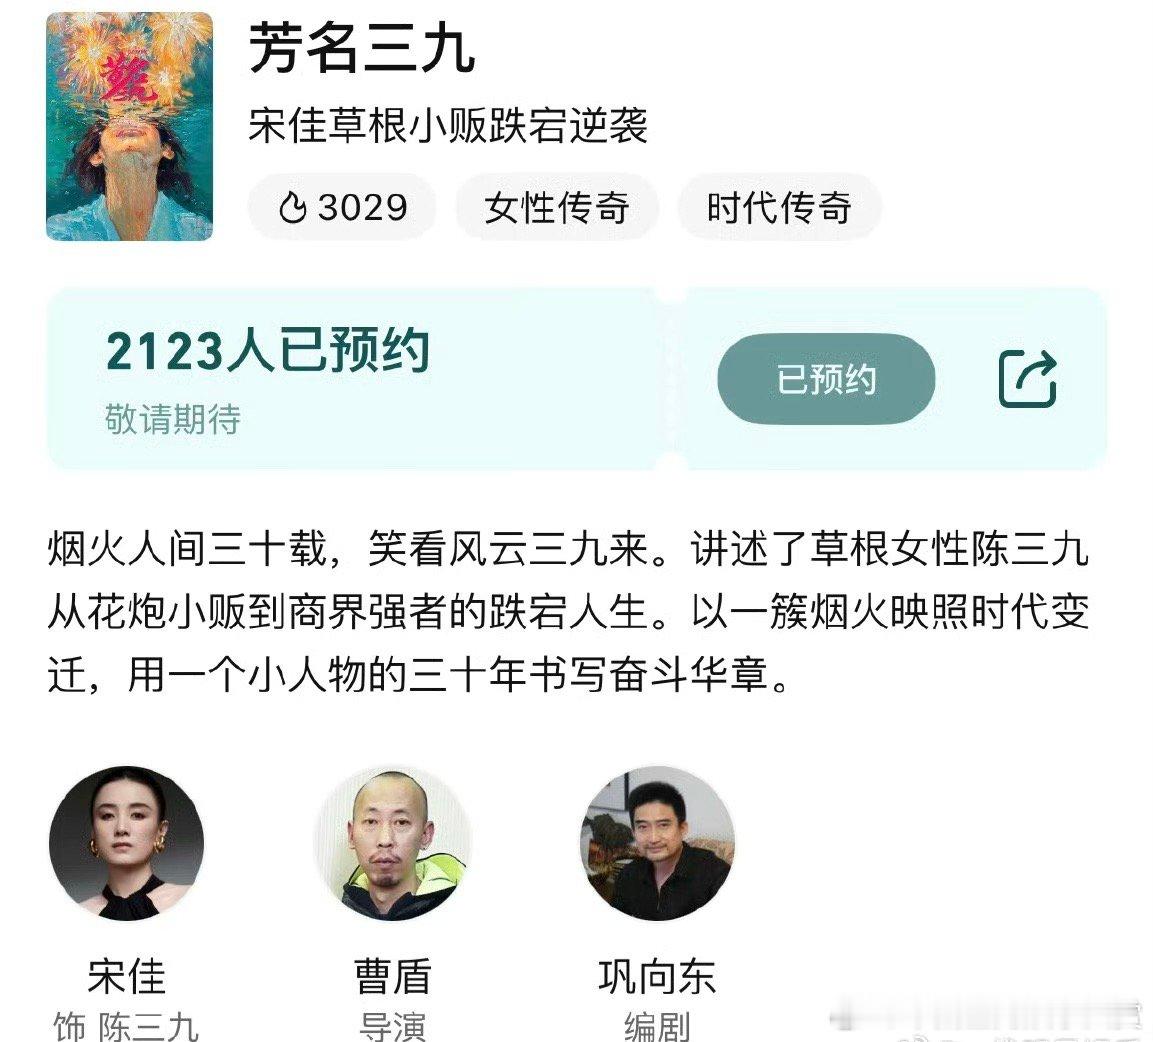The width and height of the screenshot is (1153, 1042).
Task: Open screenwriter 巩向东's avatar photo
Action: pos(657,843)
